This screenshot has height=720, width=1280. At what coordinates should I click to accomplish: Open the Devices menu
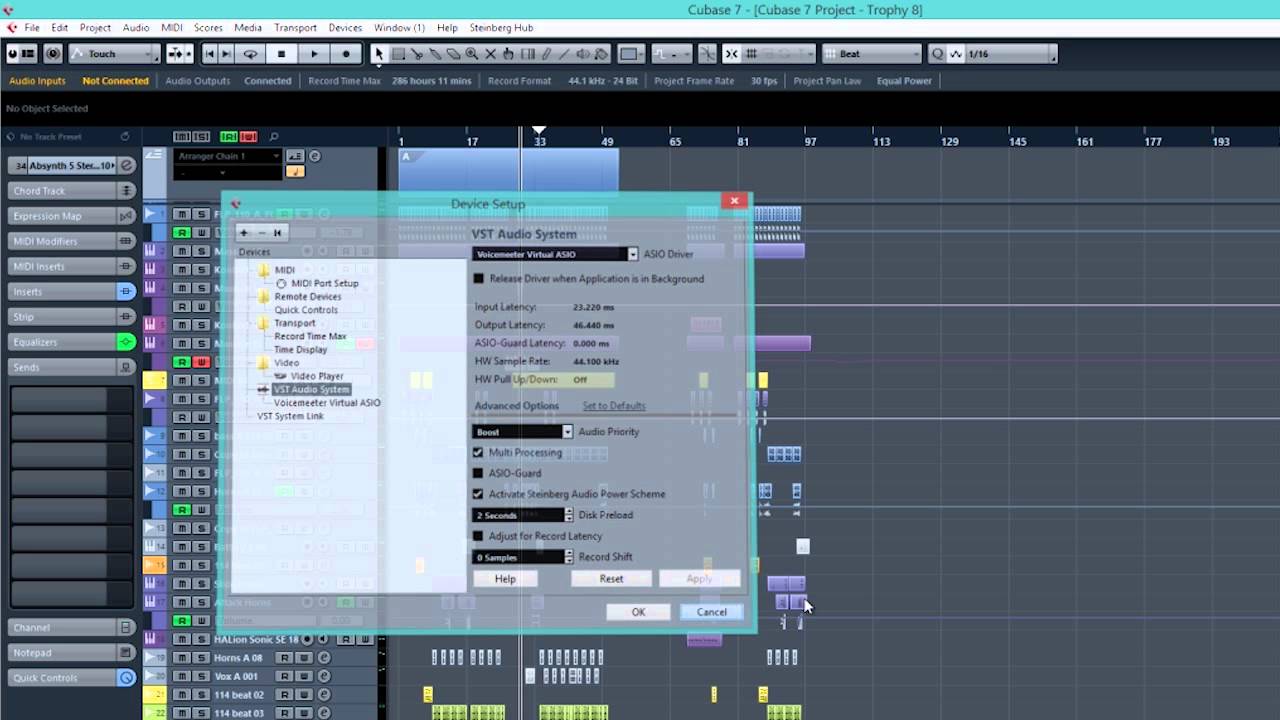coord(345,27)
